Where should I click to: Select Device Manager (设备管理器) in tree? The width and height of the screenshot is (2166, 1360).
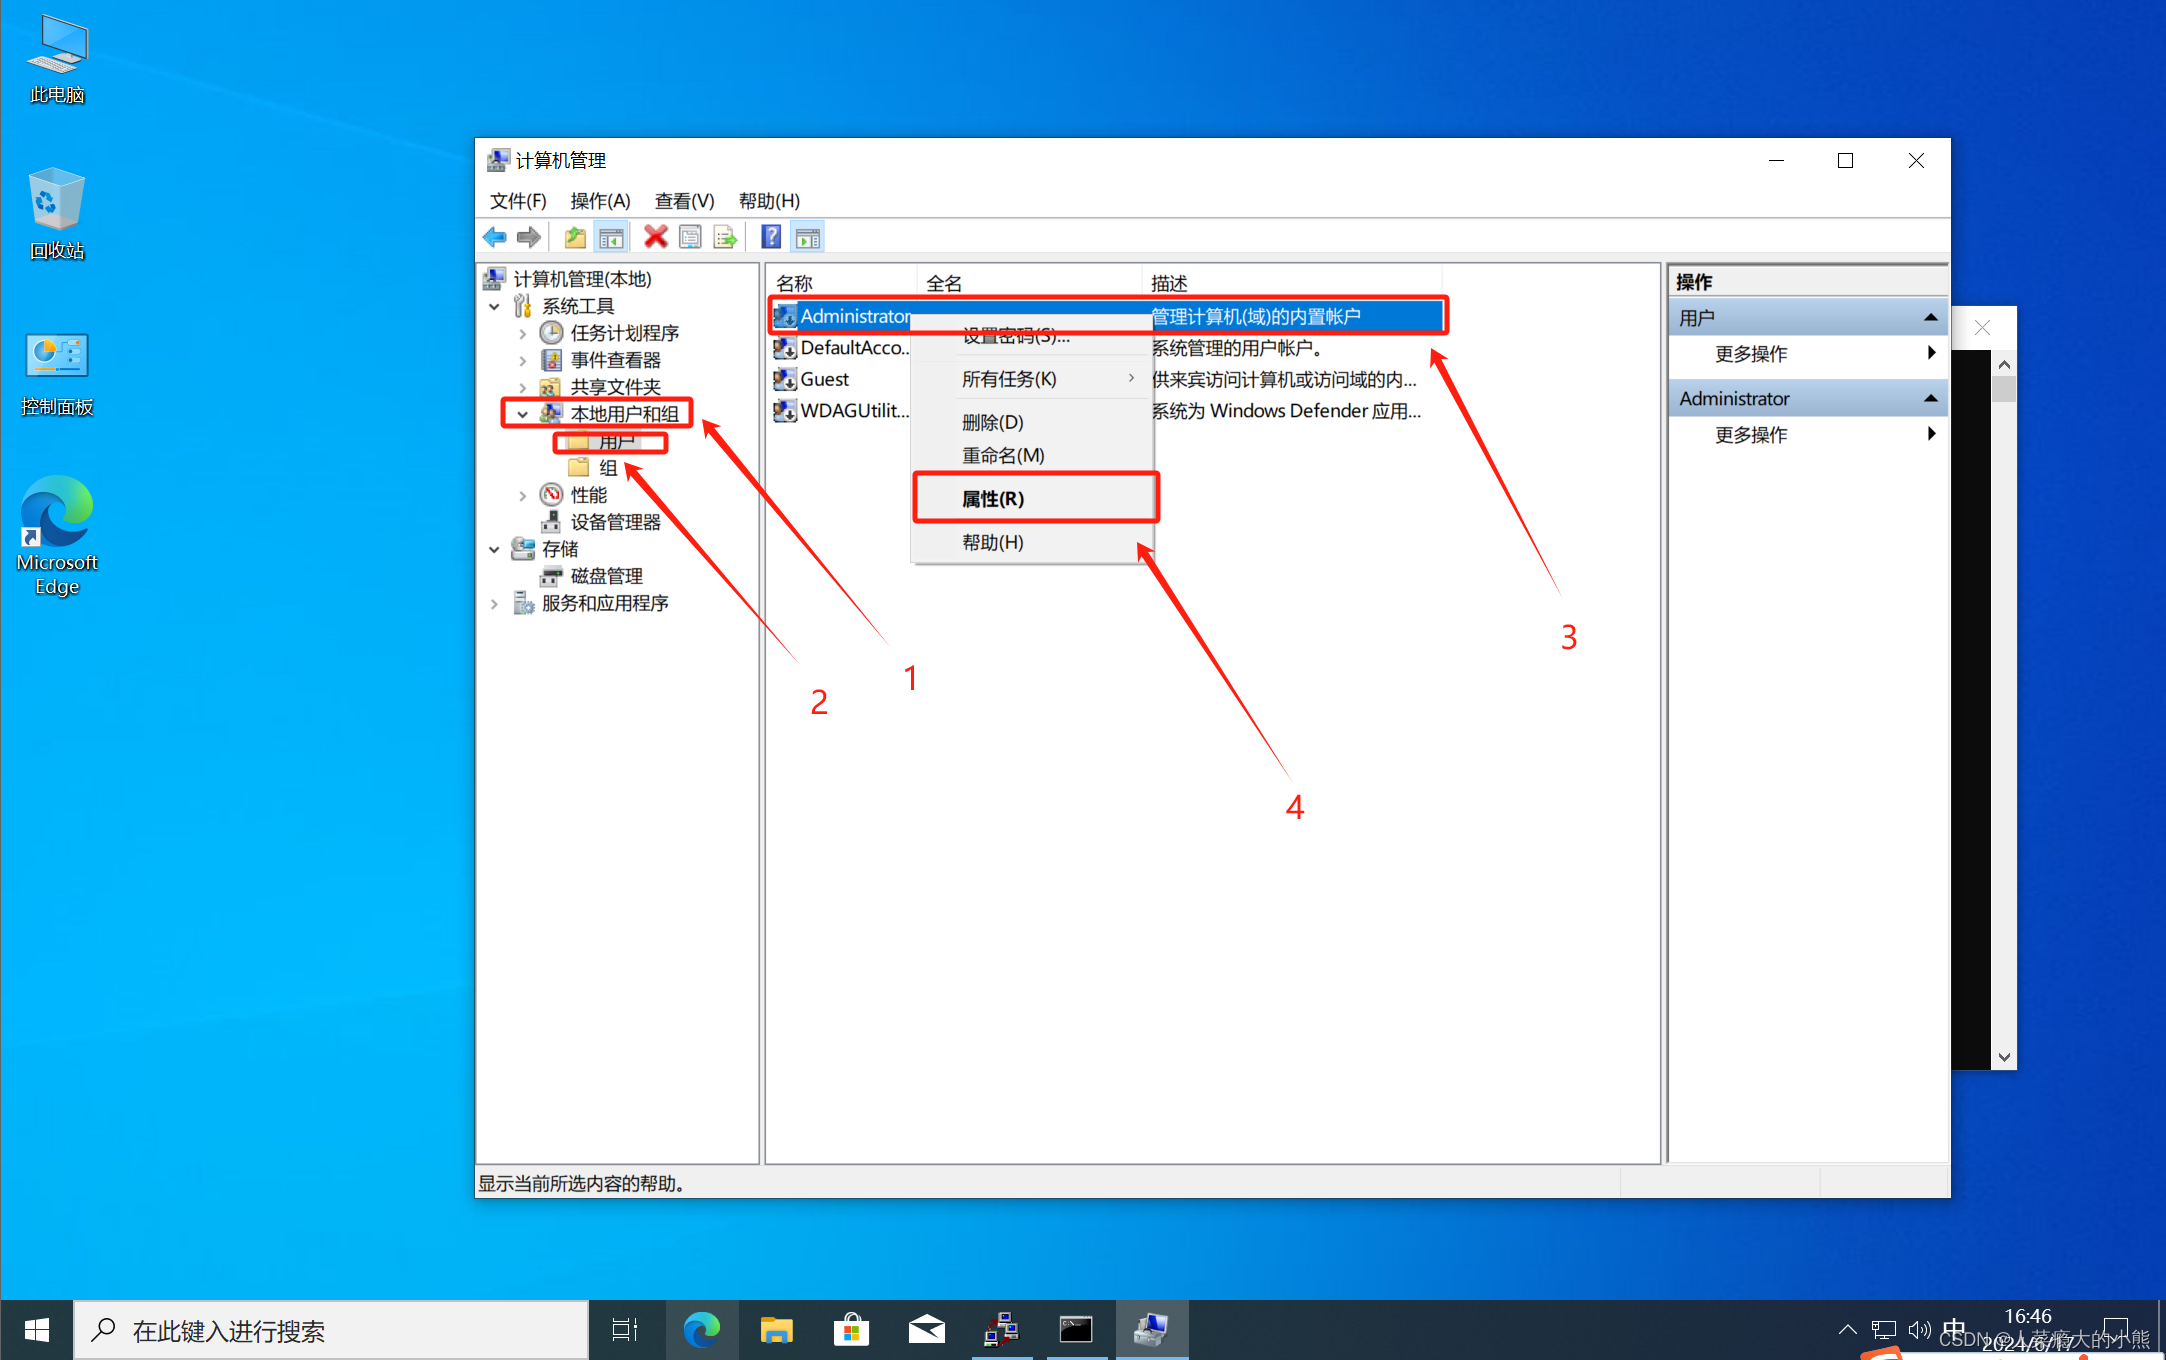pyautogui.click(x=614, y=522)
